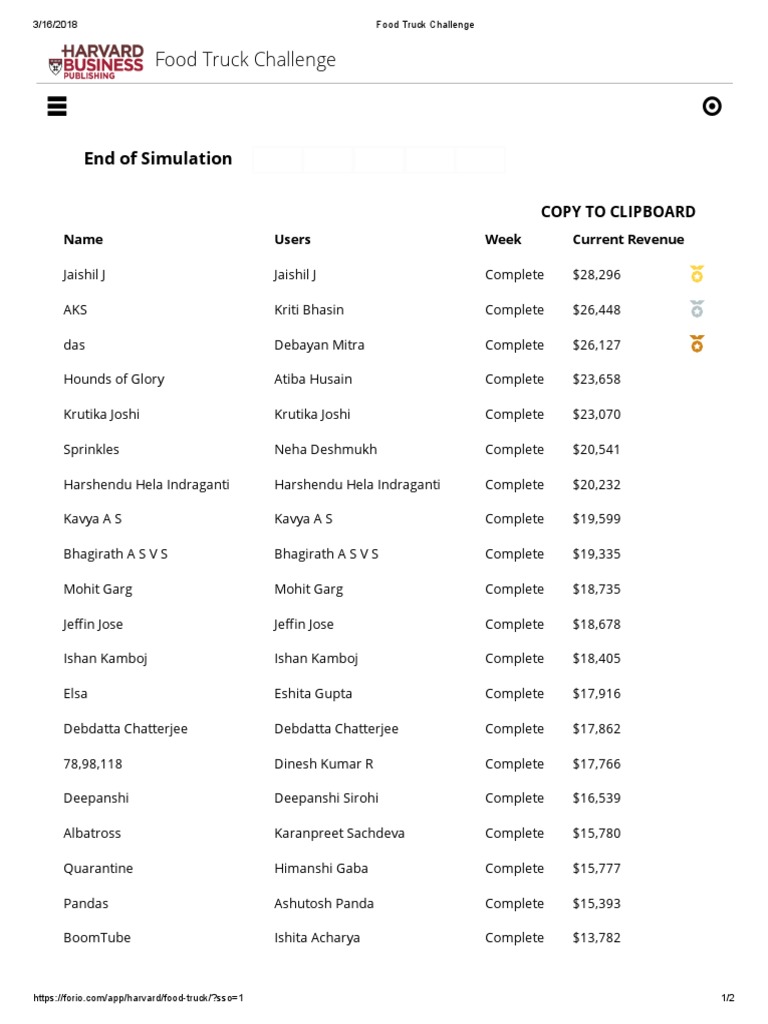Viewport: 768px width, 1024px height.
Task: Click the Harvard Business Publishing logo
Action: tap(97, 61)
